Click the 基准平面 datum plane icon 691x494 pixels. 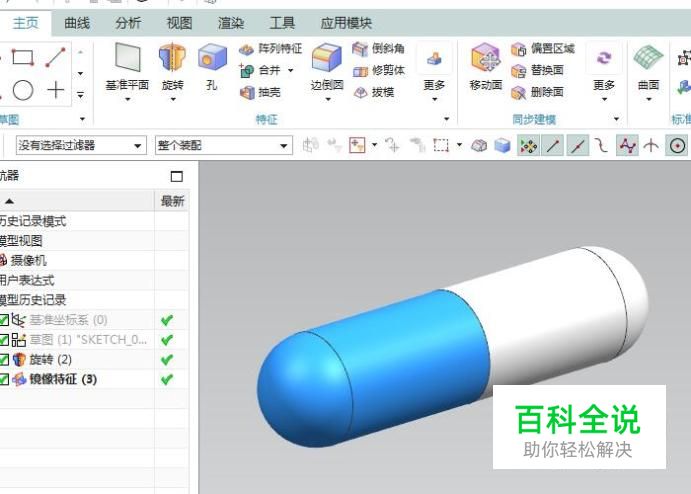(127, 57)
